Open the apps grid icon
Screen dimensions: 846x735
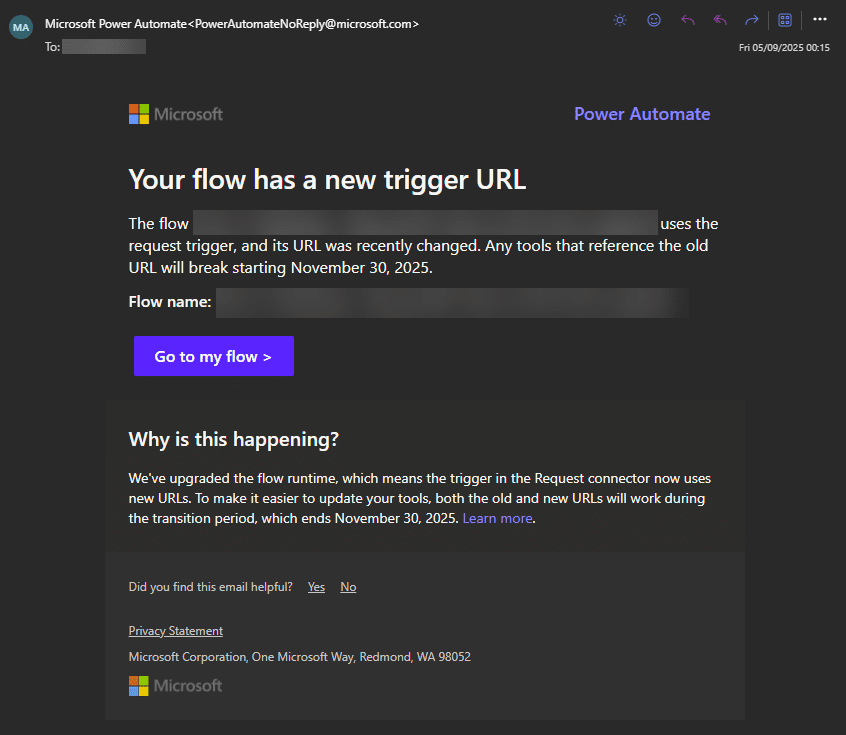[x=784, y=19]
